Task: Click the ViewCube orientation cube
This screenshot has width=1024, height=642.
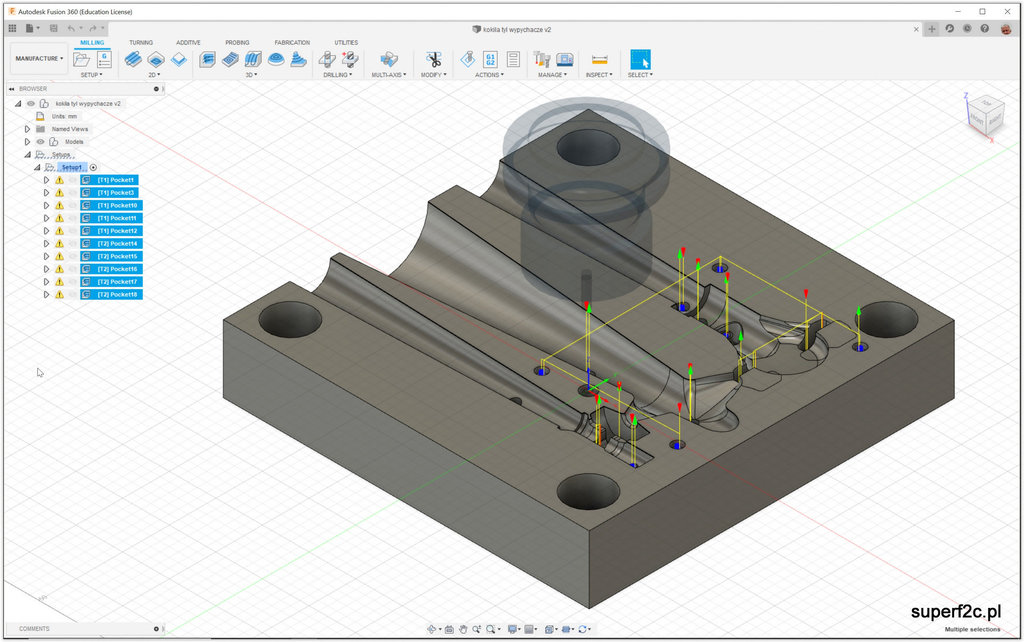Action: [x=983, y=115]
